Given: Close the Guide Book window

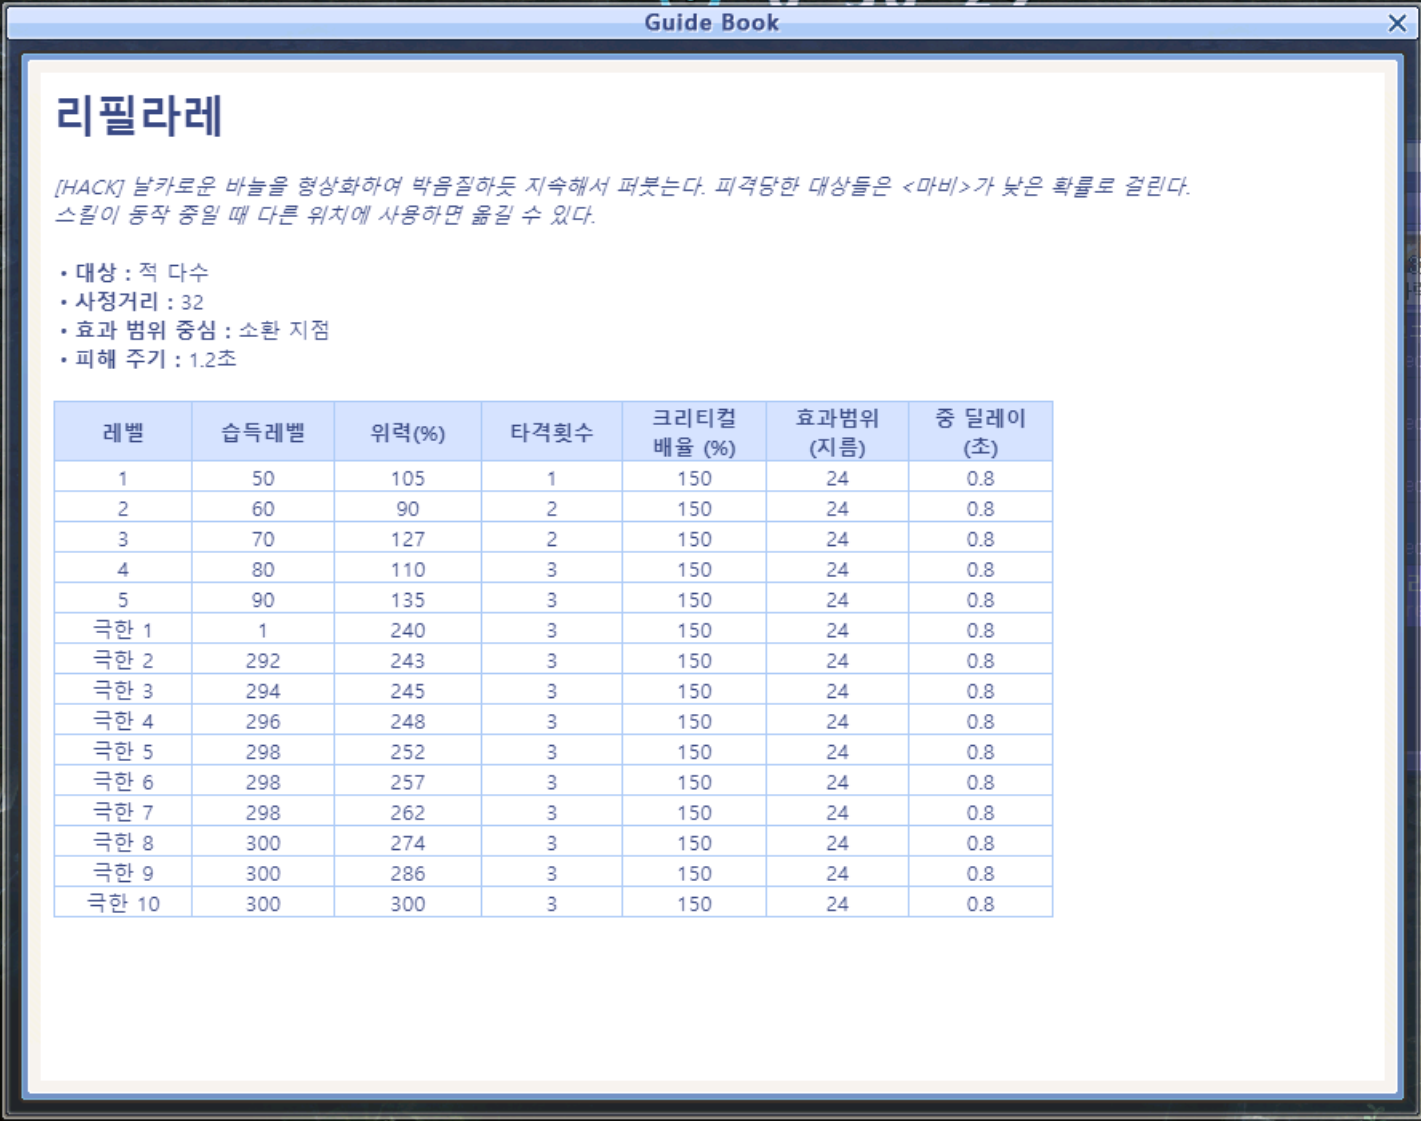Looking at the screenshot, I should point(1397,23).
